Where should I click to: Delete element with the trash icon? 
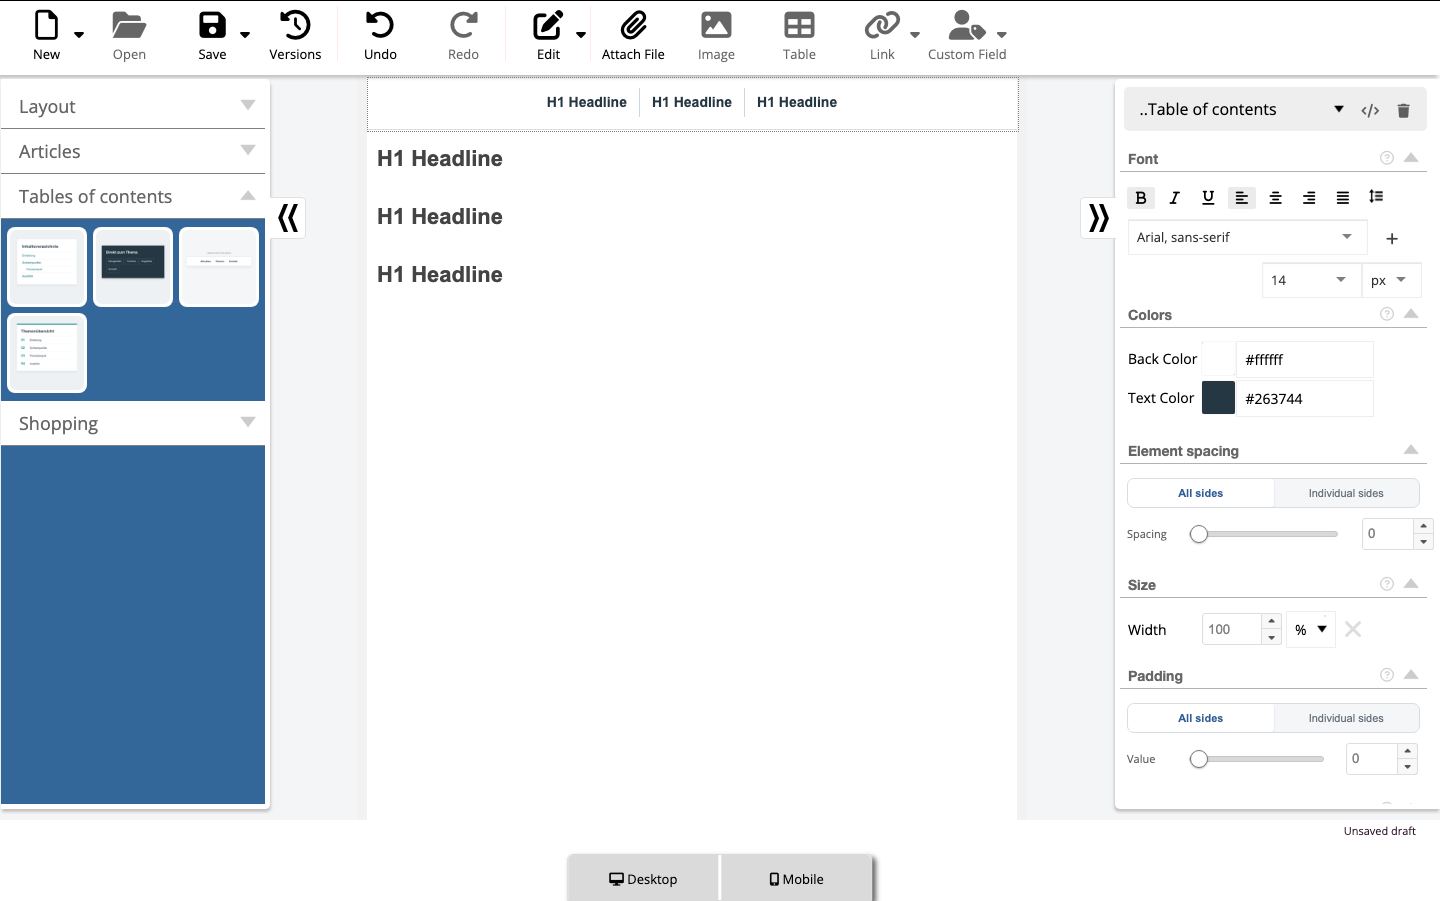tap(1403, 110)
